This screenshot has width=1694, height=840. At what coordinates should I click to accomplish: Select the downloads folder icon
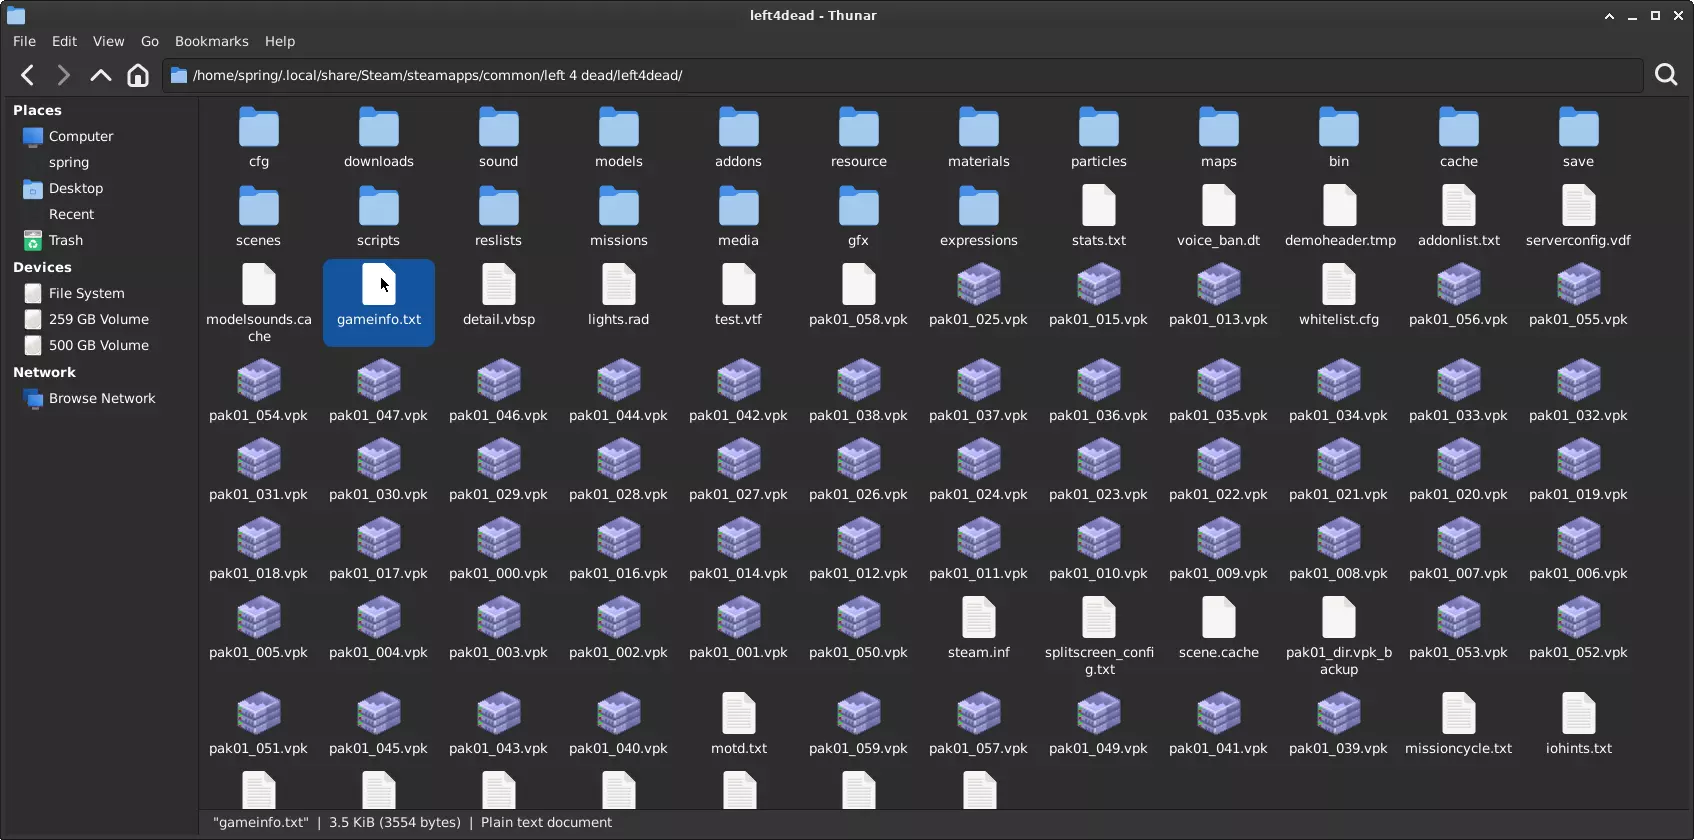tap(379, 127)
